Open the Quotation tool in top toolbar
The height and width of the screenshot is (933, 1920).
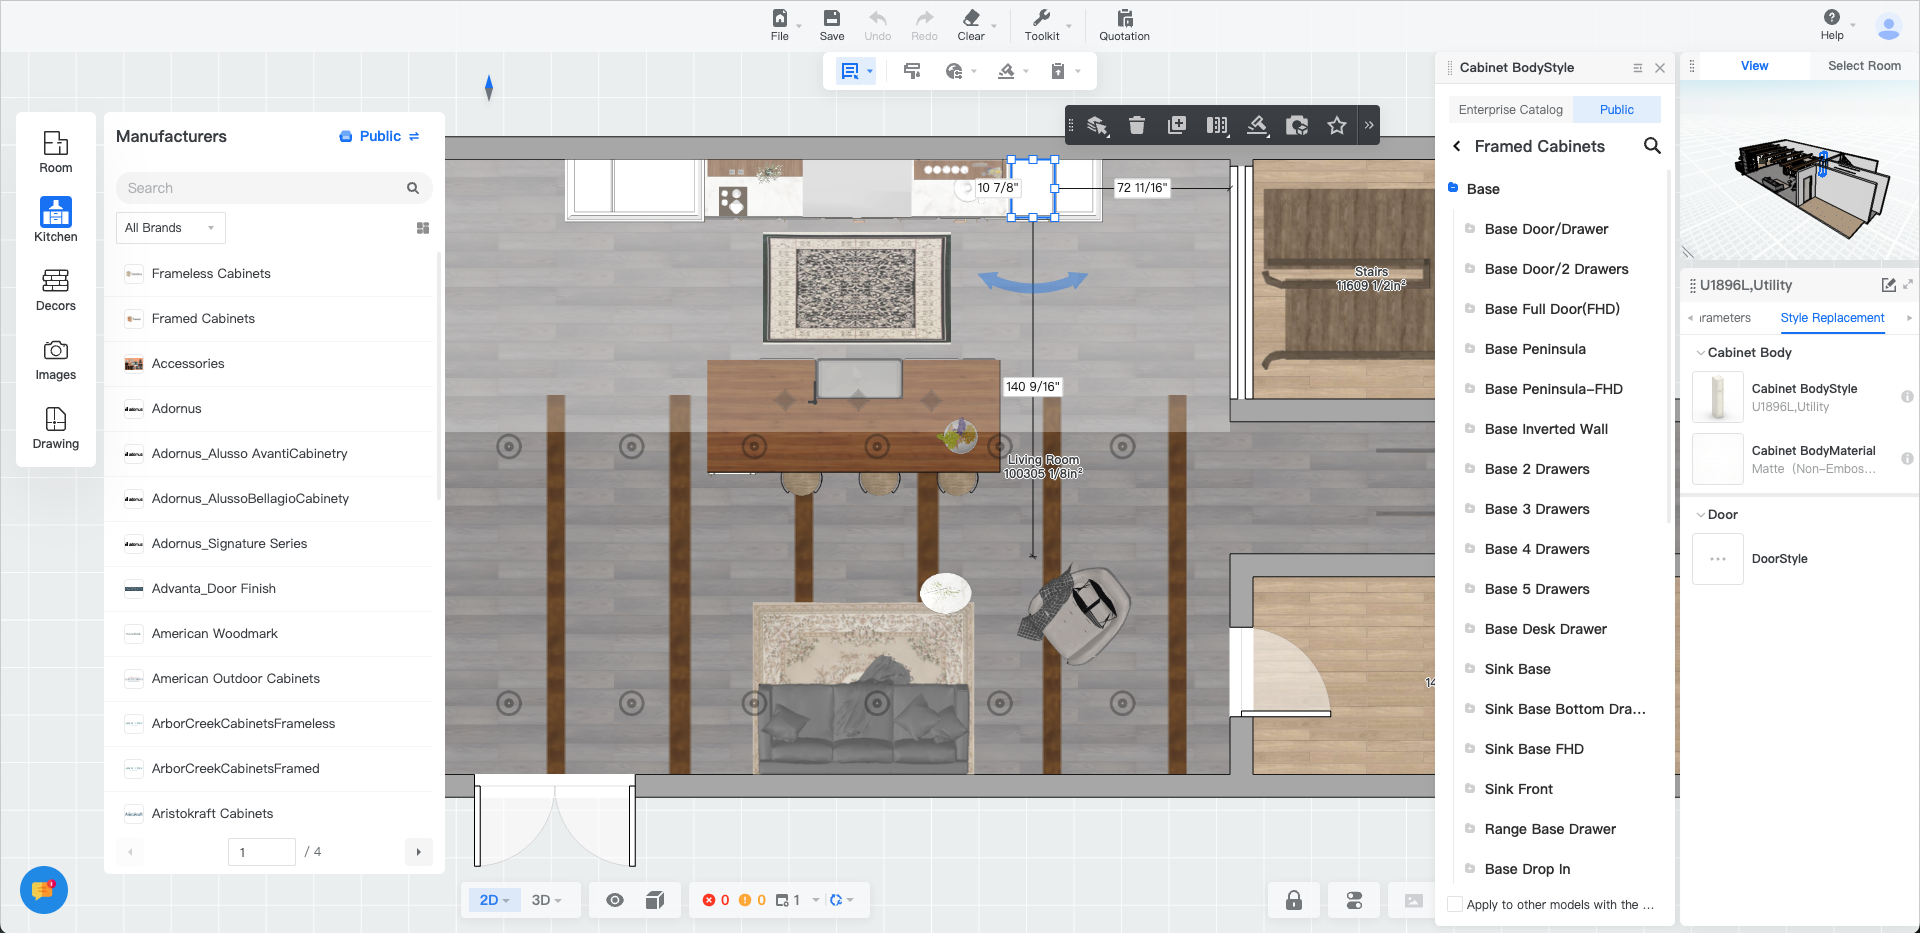click(x=1124, y=25)
